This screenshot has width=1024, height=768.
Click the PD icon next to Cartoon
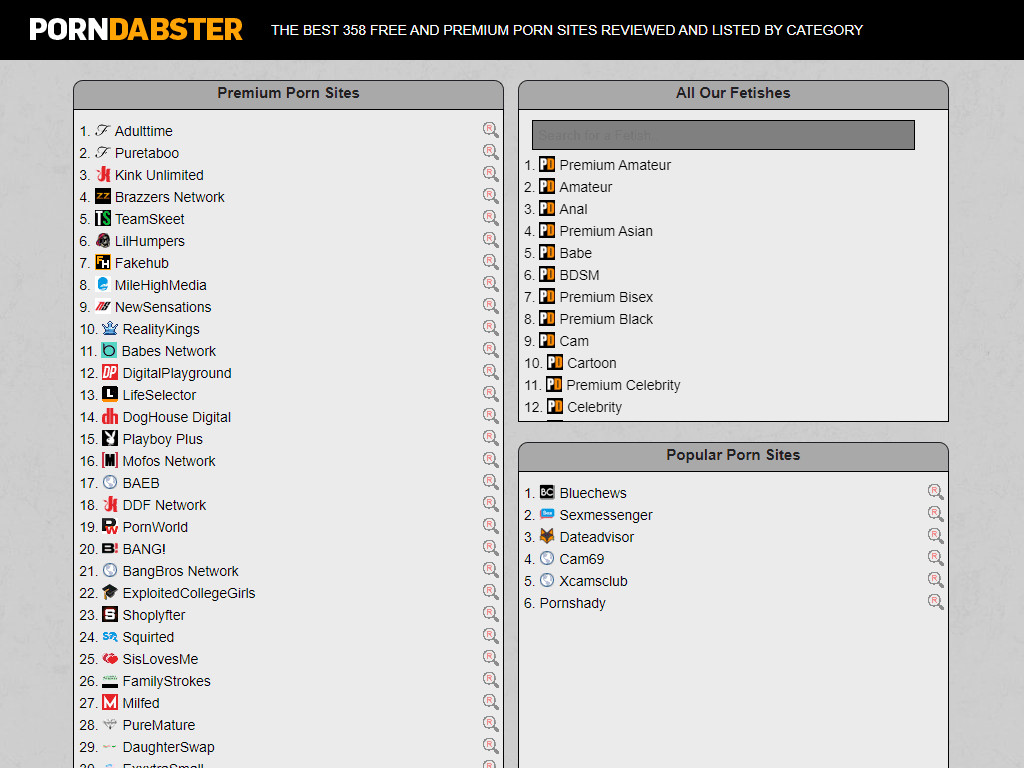pyautogui.click(x=555, y=363)
